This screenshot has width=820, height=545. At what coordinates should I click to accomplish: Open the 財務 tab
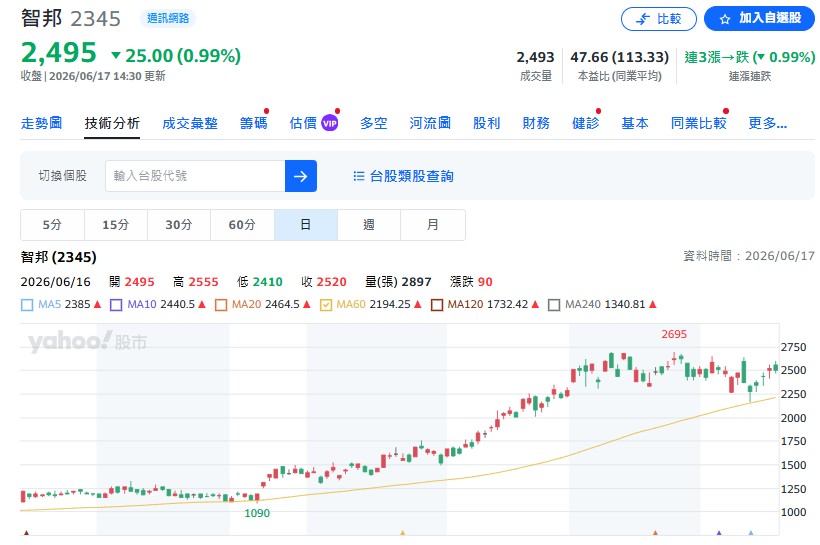click(536, 123)
